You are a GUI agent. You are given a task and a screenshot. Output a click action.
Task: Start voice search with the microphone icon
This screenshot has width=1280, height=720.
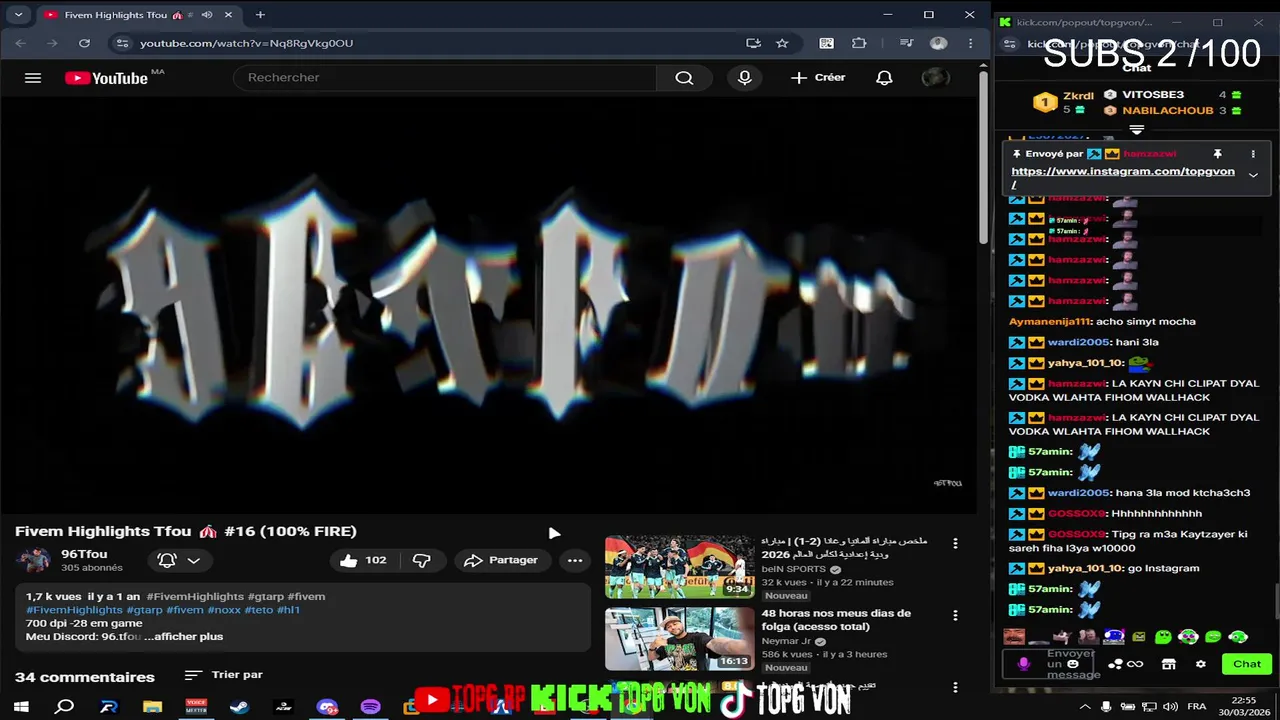pyautogui.click(x=744, y=78)
